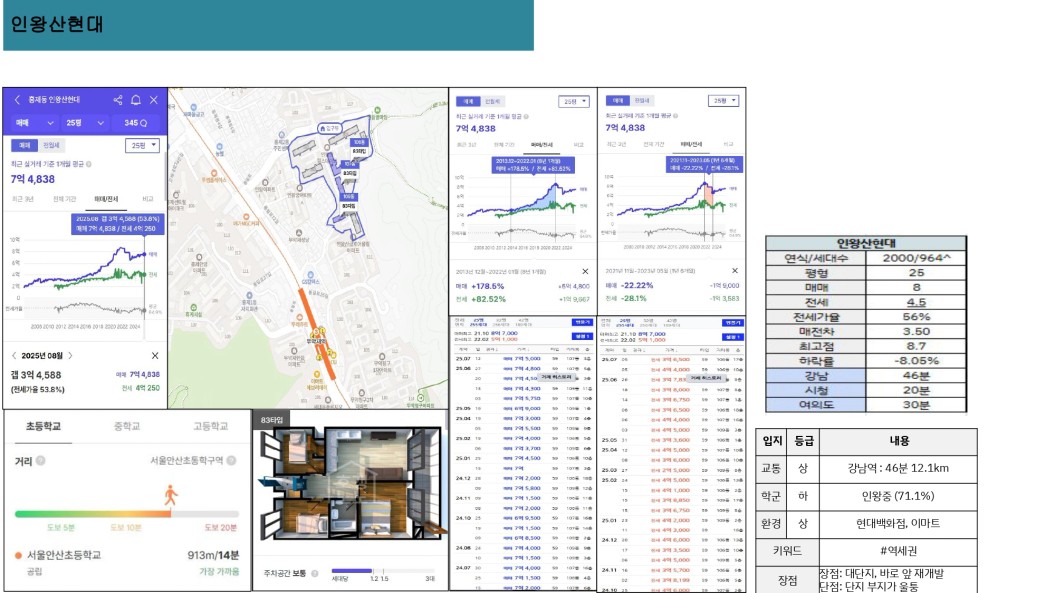Click the 시청 cell in summary table
This screenshot has height=593, width=1055.
pyautogui.click(x=815, y=390)
